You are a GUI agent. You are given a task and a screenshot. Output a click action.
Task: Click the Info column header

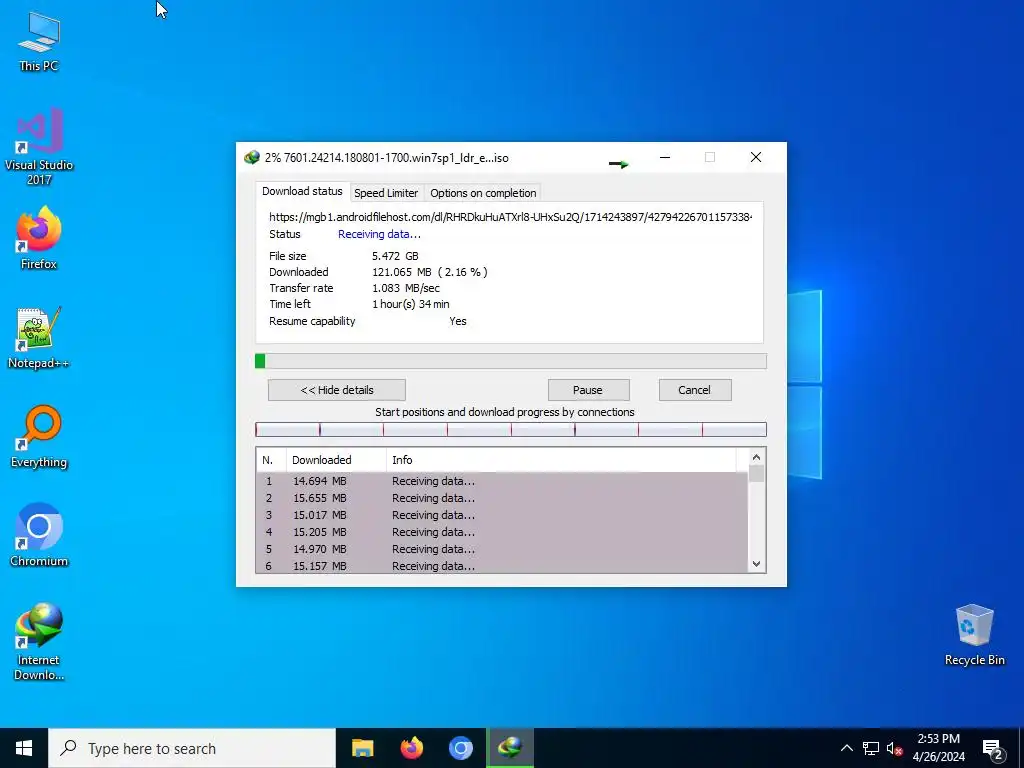coord(562,460)
